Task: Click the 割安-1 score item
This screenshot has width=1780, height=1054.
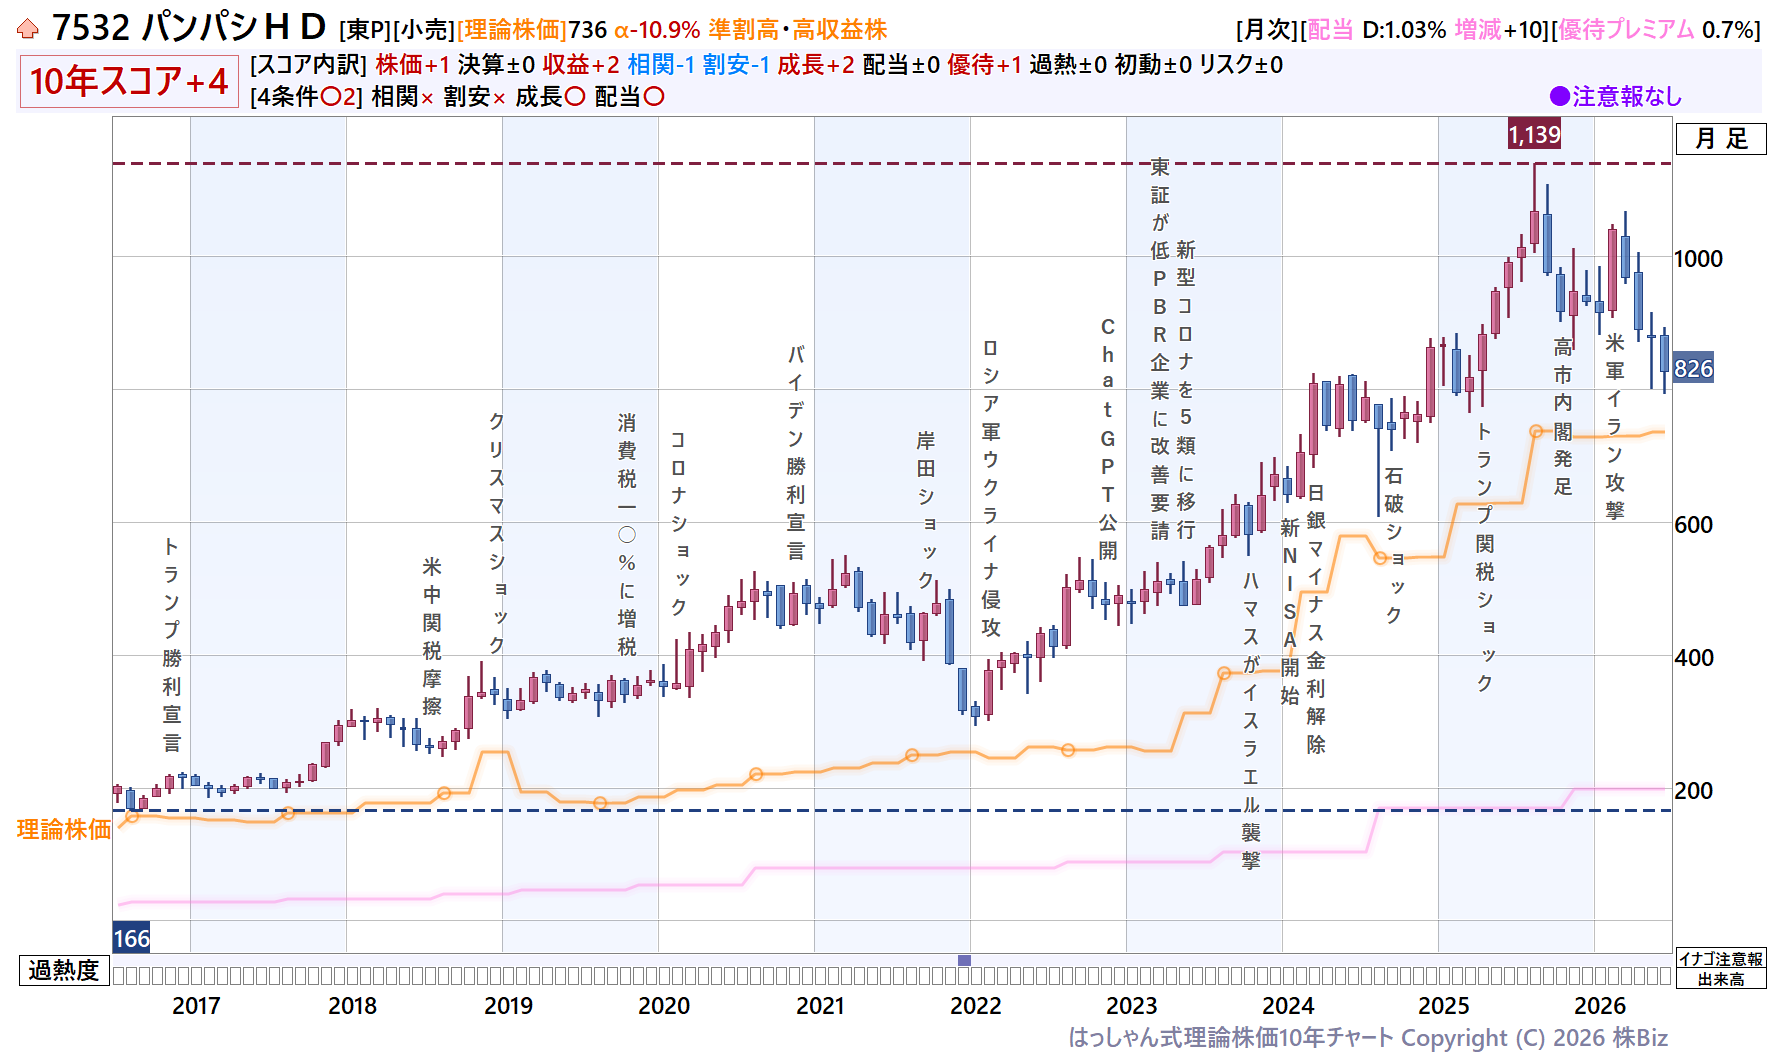Action: 736,65
